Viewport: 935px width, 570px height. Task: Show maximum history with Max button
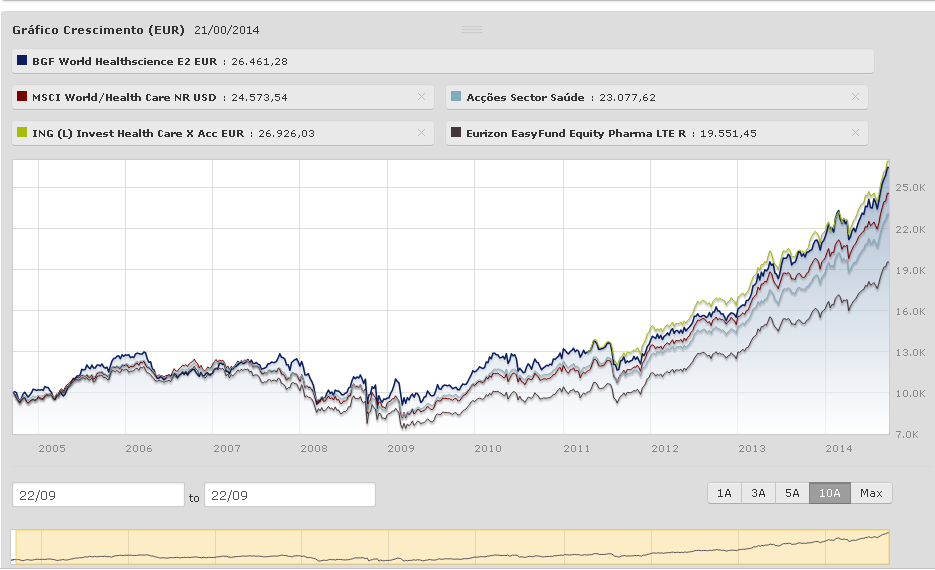(871, 493)
